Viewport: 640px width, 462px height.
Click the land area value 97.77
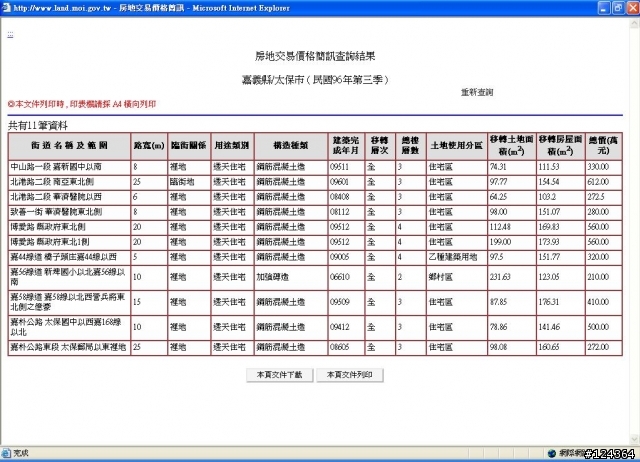(498, 182)
